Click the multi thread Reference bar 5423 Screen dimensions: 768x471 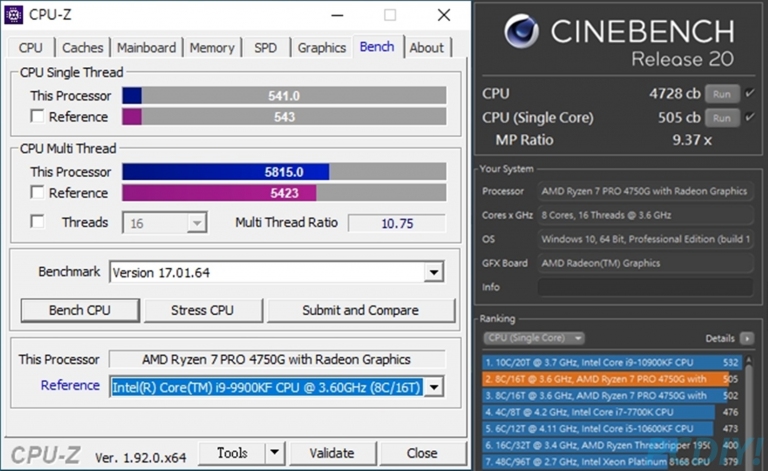point(284,193)
